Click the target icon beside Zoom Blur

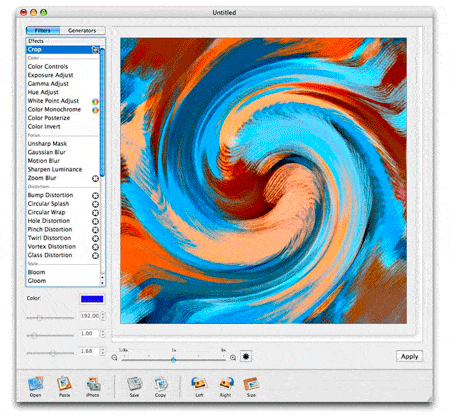95,179
